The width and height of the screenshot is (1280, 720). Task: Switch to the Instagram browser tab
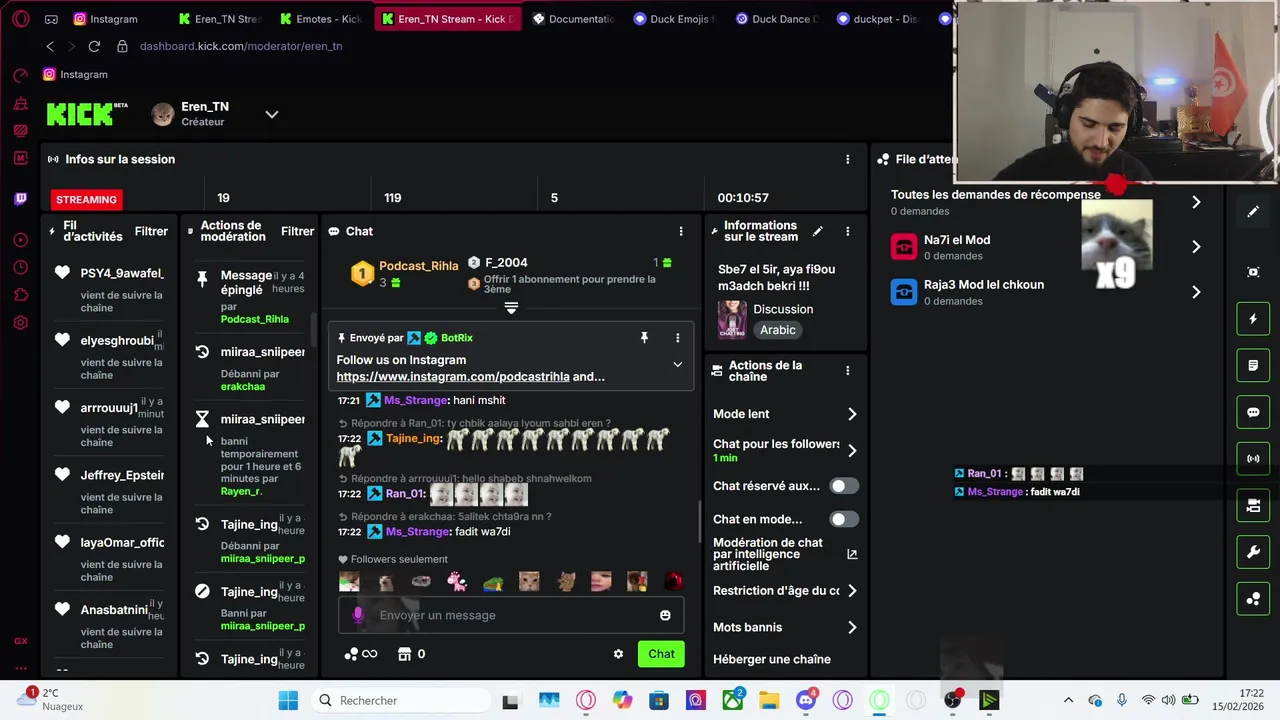point(113,19)
